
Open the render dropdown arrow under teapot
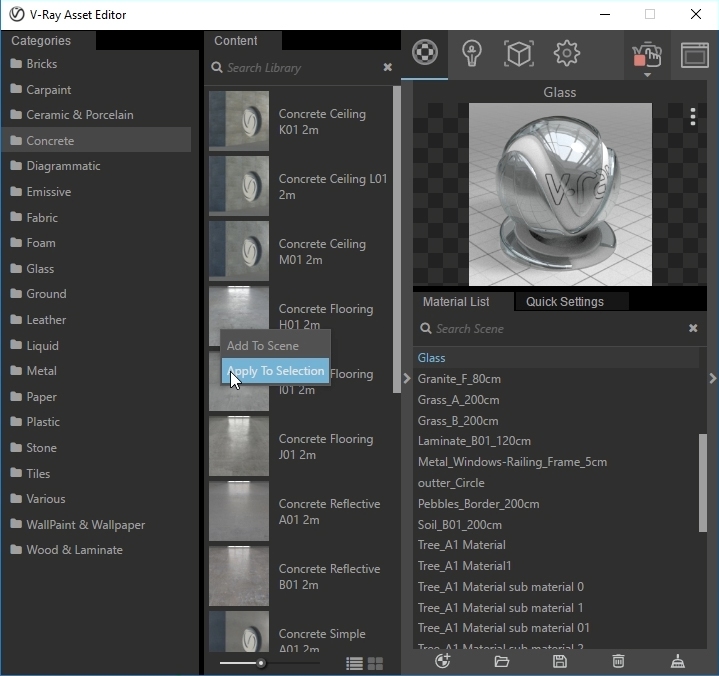[647, 75]
